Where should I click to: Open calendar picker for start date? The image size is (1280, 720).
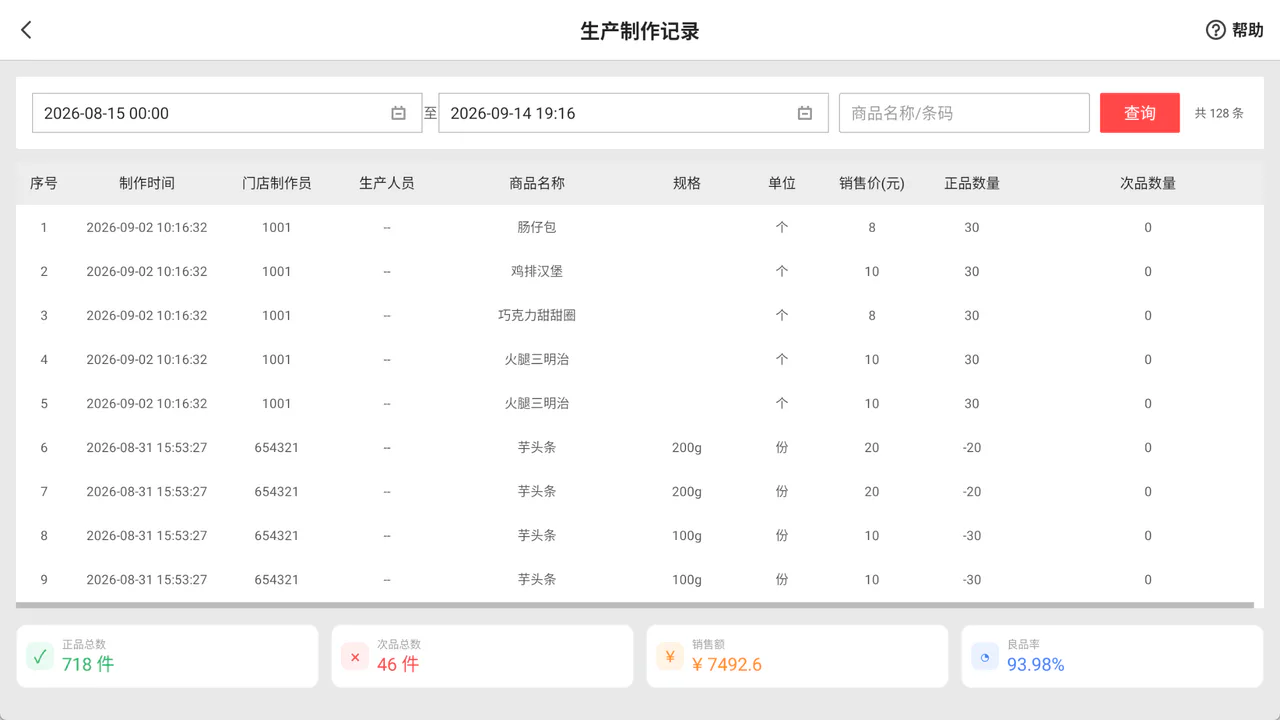(x=398, y=113)
